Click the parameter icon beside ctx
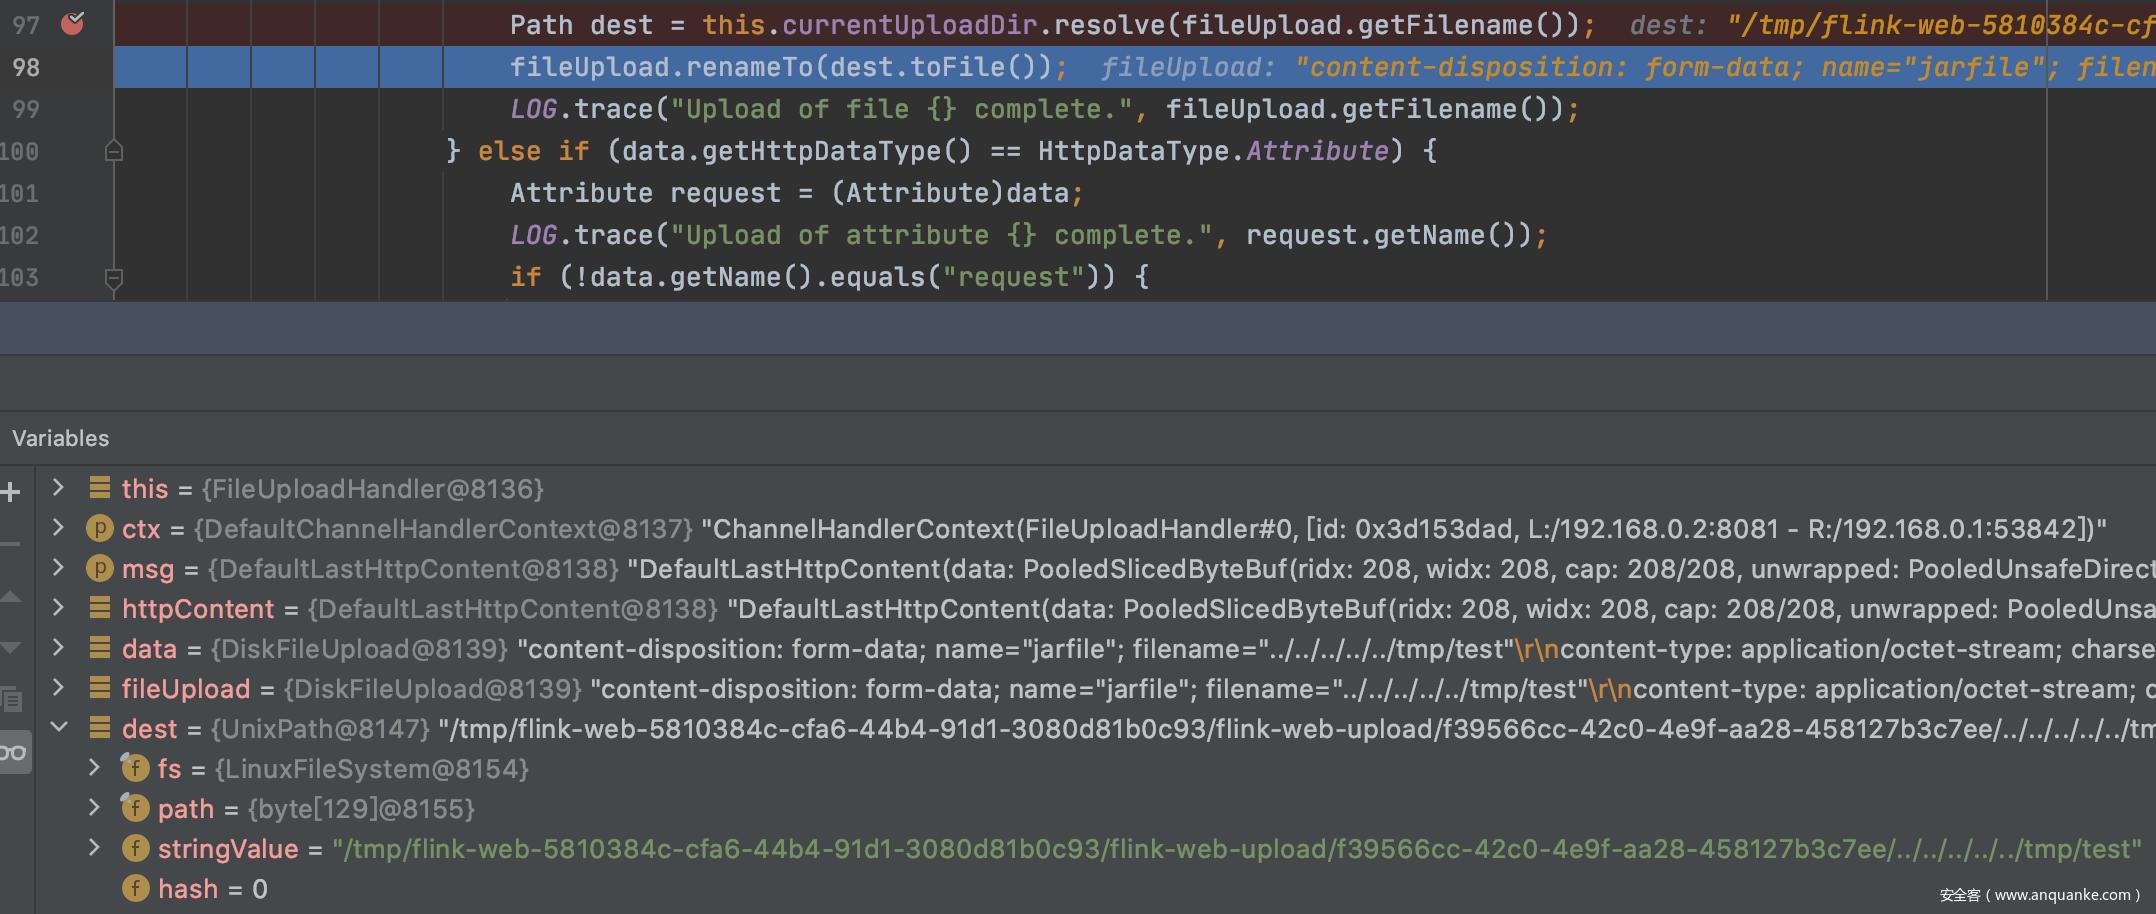Screen dimensions: 2156x914 click(99, 528)
